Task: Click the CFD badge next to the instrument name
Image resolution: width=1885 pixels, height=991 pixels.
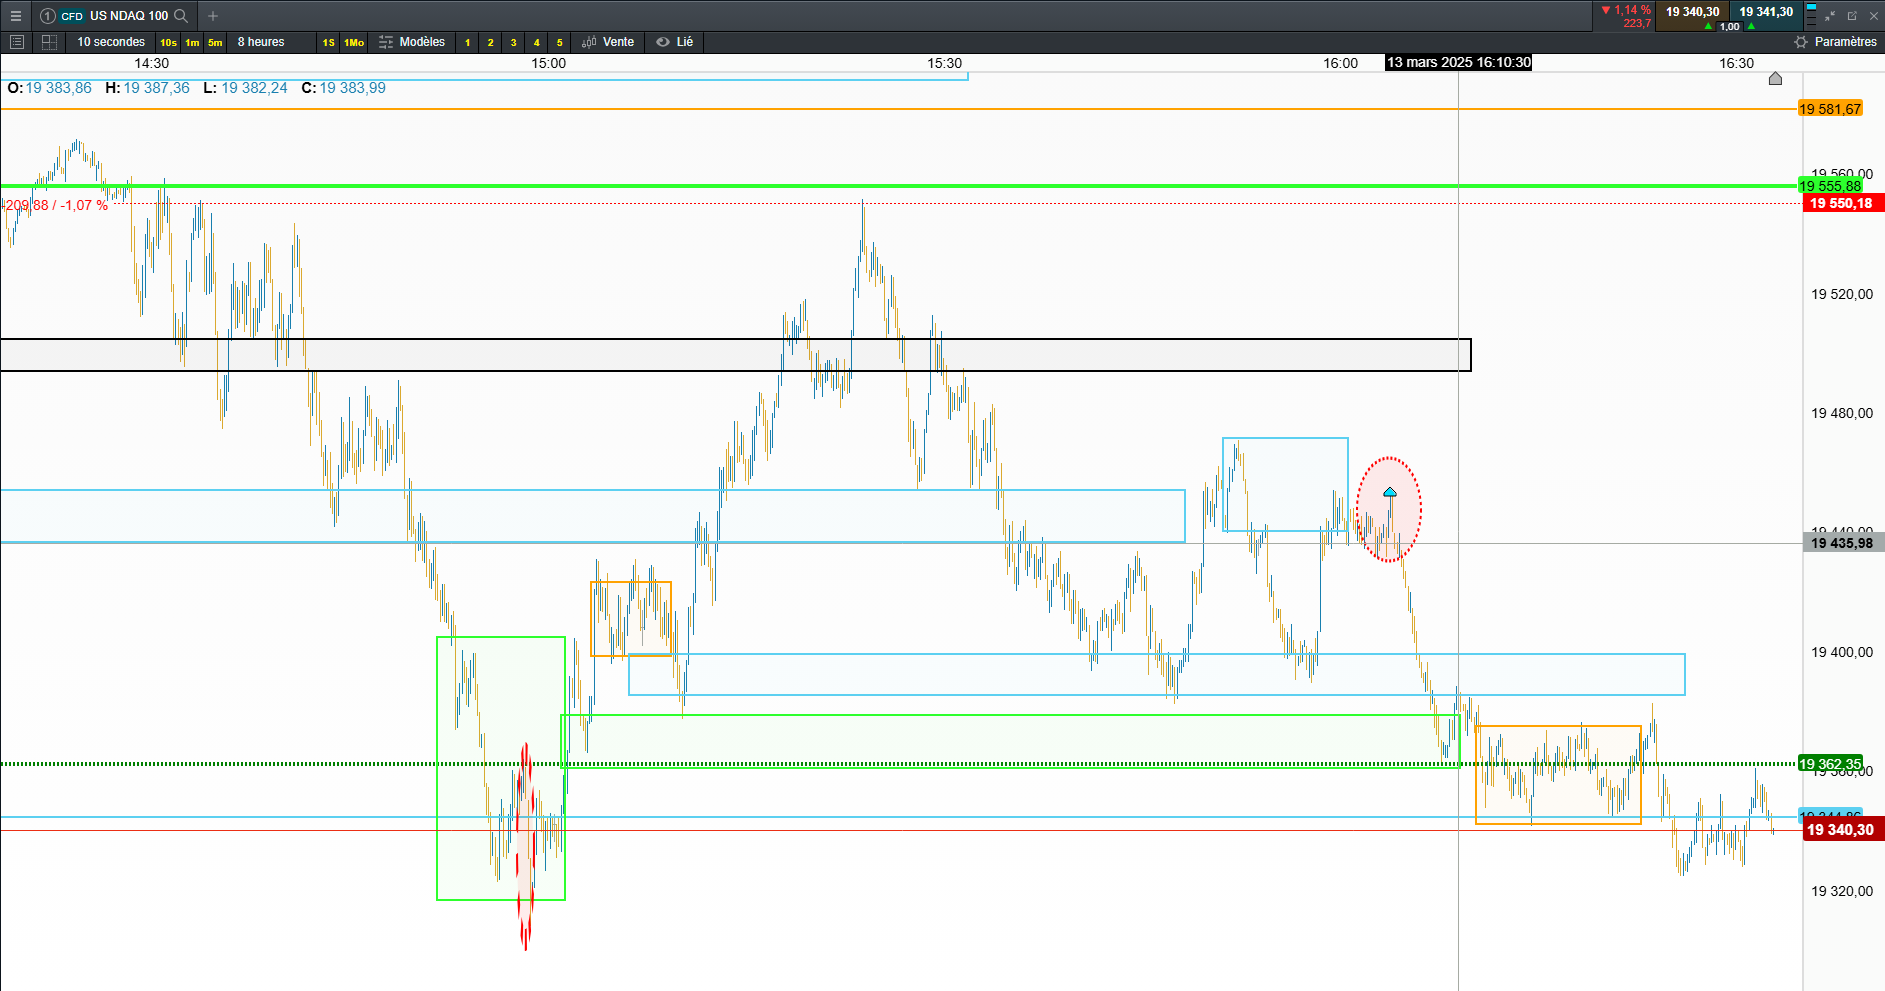Action: (x=72, y=16)
